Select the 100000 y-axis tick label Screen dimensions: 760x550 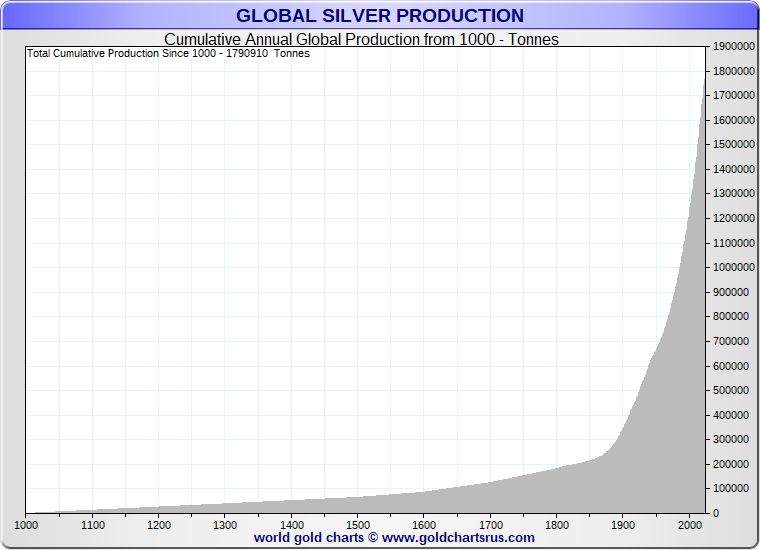(x=732, y=489)
